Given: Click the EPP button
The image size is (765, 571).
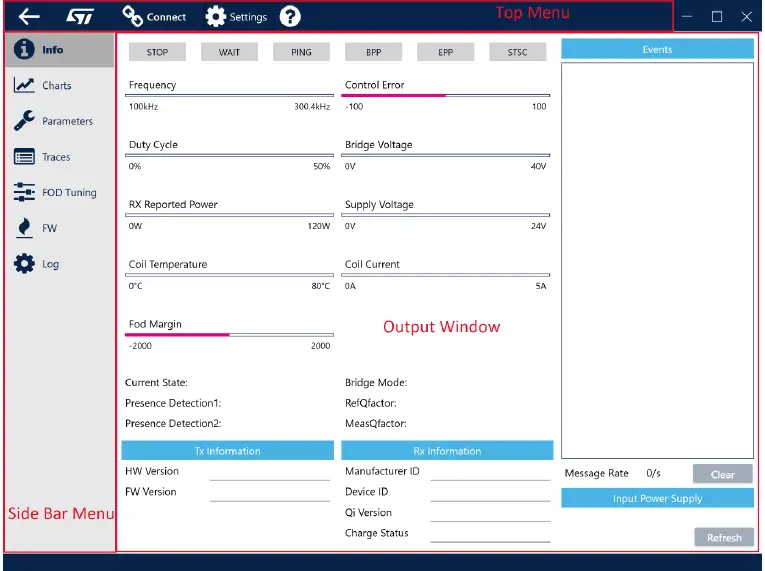Looking at the screenshot, I should point(445,52).
